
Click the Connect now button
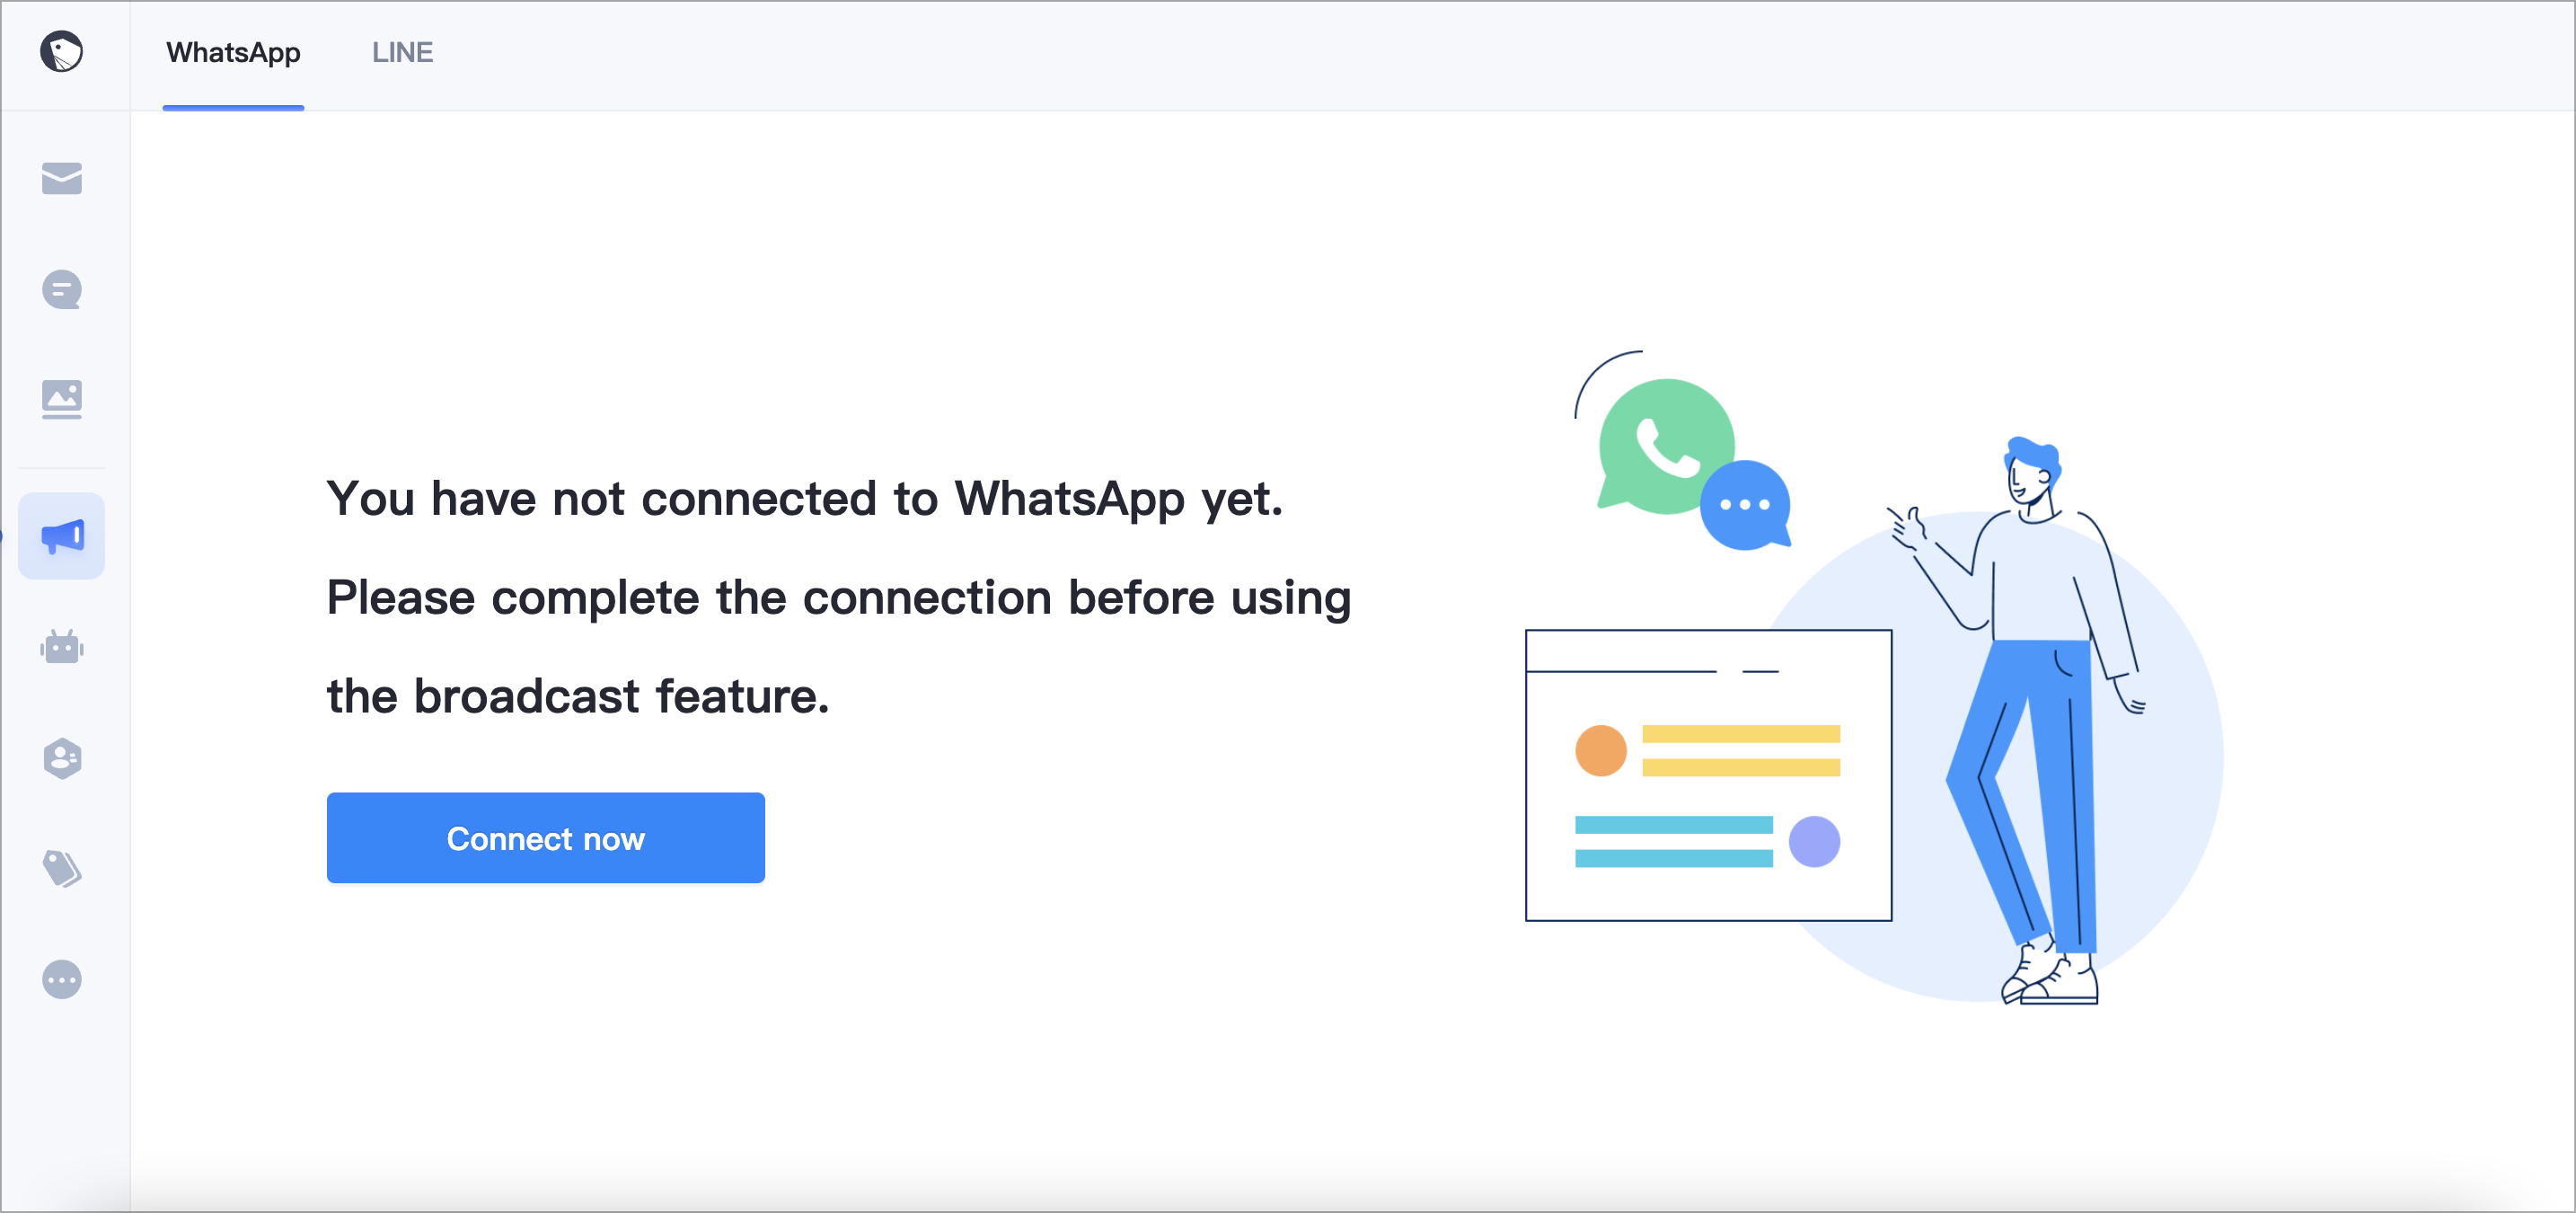[x=546, y=838]
